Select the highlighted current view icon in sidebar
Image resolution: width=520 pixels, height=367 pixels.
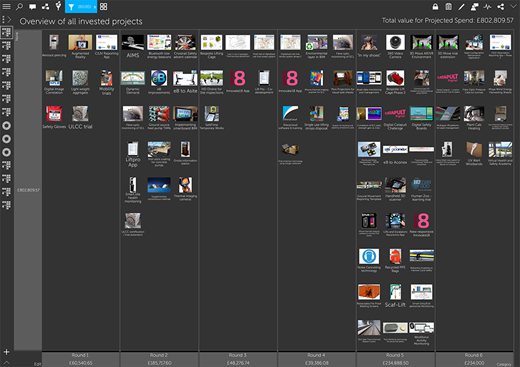coord(7,32)
